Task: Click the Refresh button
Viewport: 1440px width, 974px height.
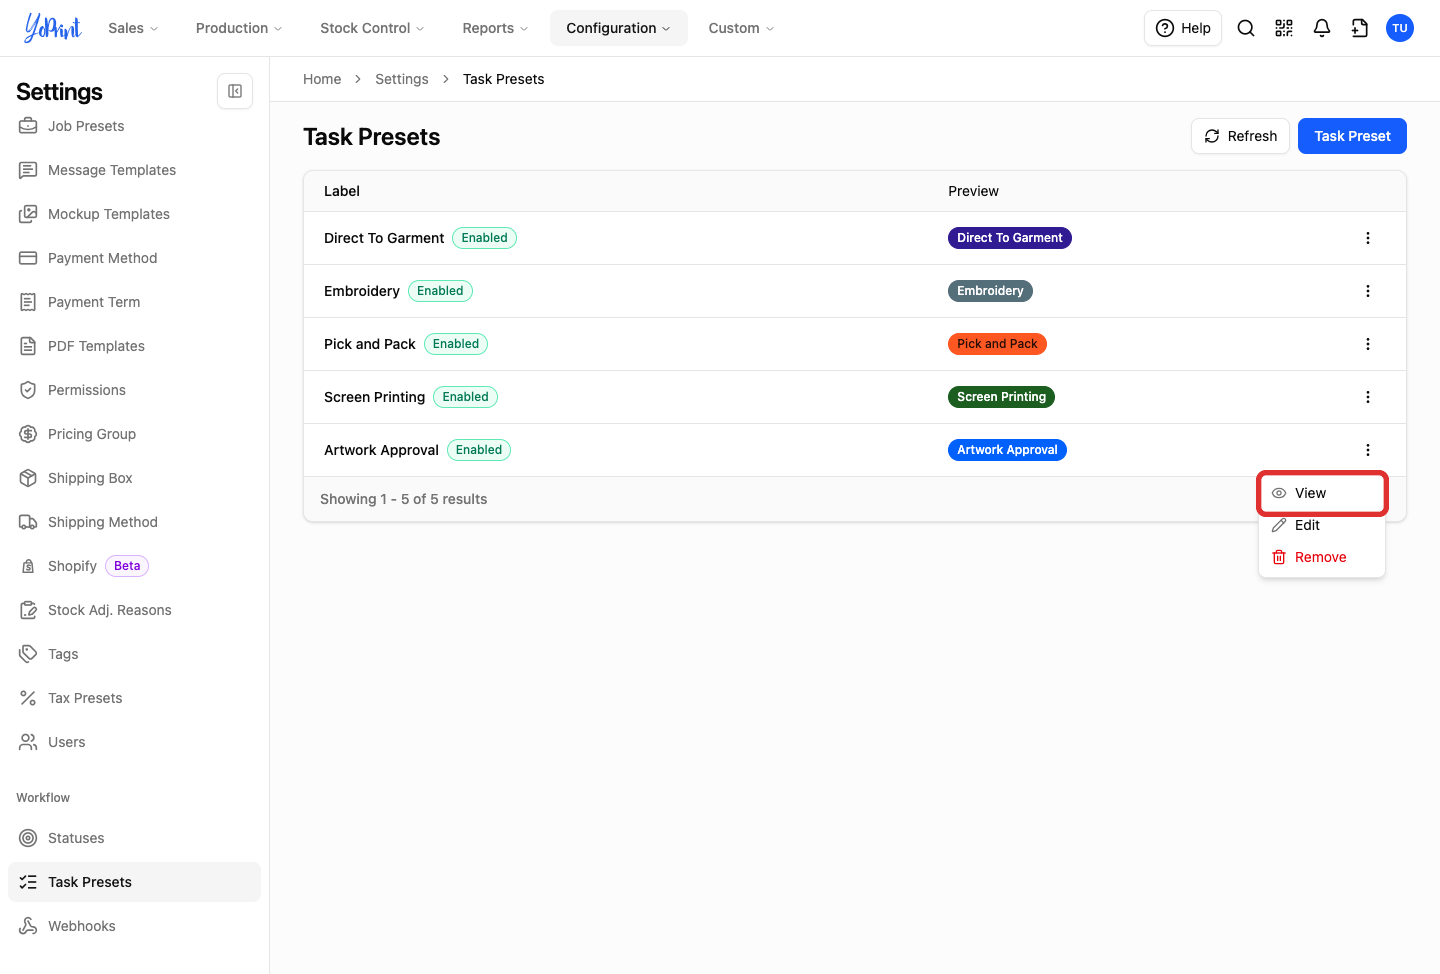Action: (1240, 136)
